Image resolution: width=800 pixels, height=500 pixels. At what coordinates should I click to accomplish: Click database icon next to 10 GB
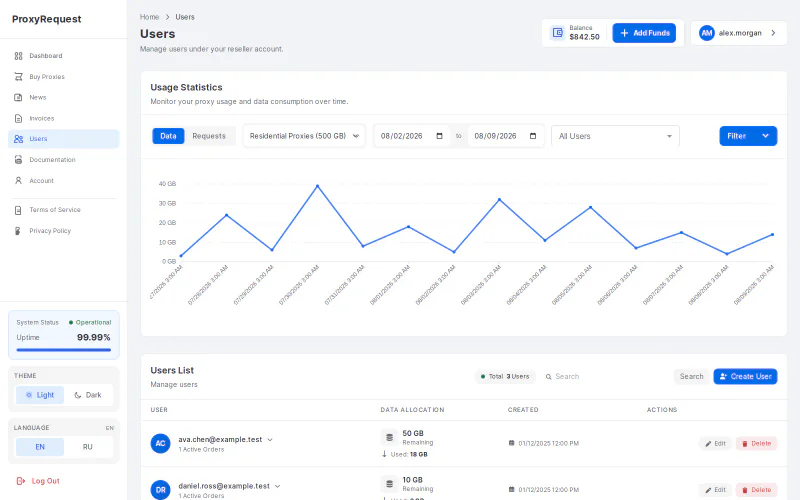[389, 484]
